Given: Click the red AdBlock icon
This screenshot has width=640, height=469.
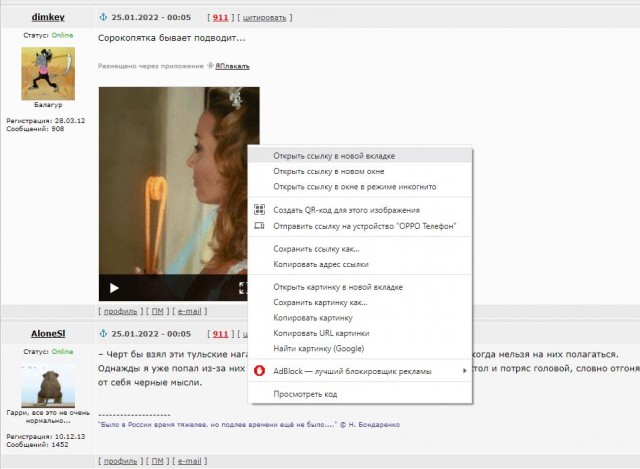Looking at the screenshot, I should 259,371.
